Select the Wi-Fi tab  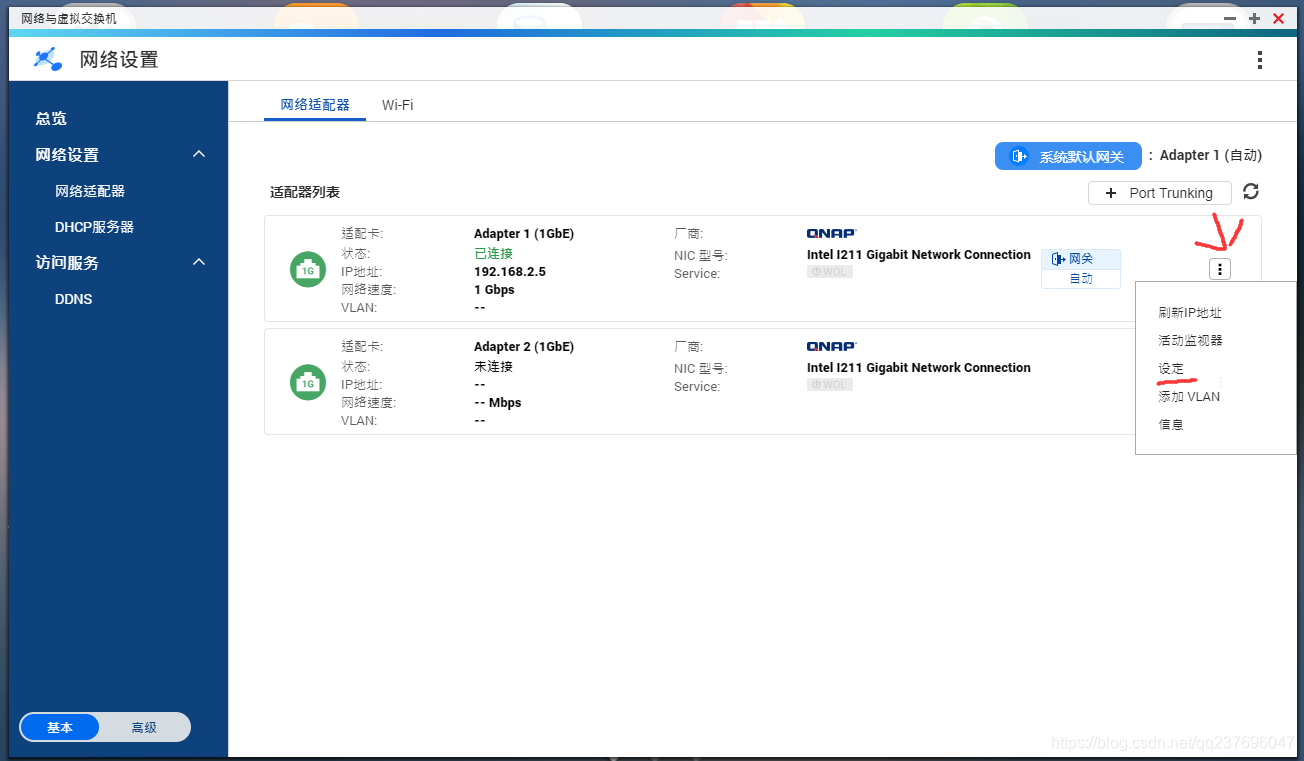tap(397, 105)
